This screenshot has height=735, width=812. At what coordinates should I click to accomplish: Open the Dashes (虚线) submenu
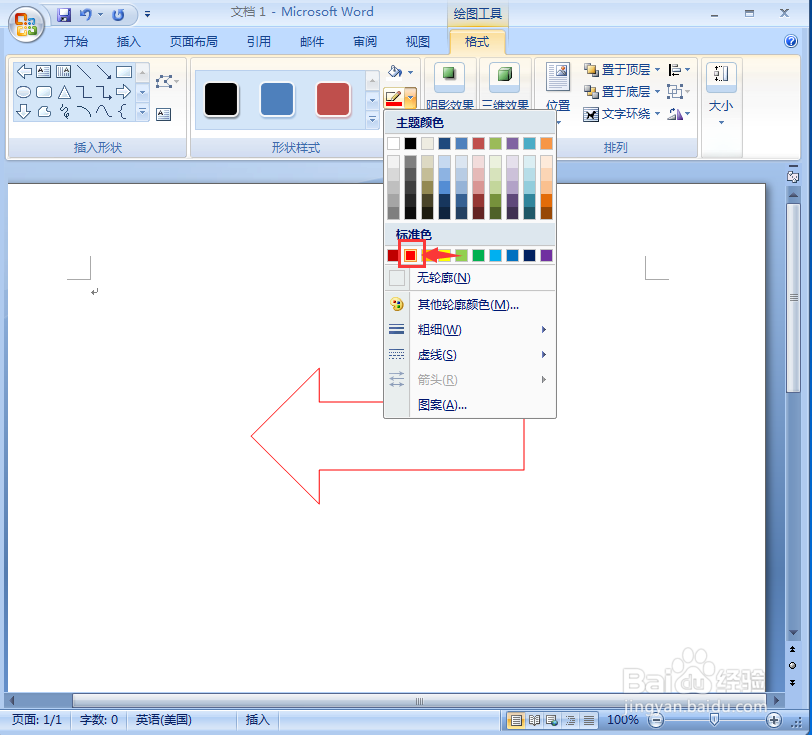pyautogui.click(x=470, y=355)
